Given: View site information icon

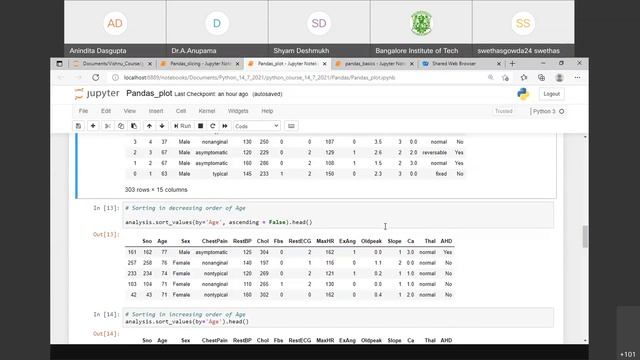Looking at the screenshot, I should click(116, 78).
